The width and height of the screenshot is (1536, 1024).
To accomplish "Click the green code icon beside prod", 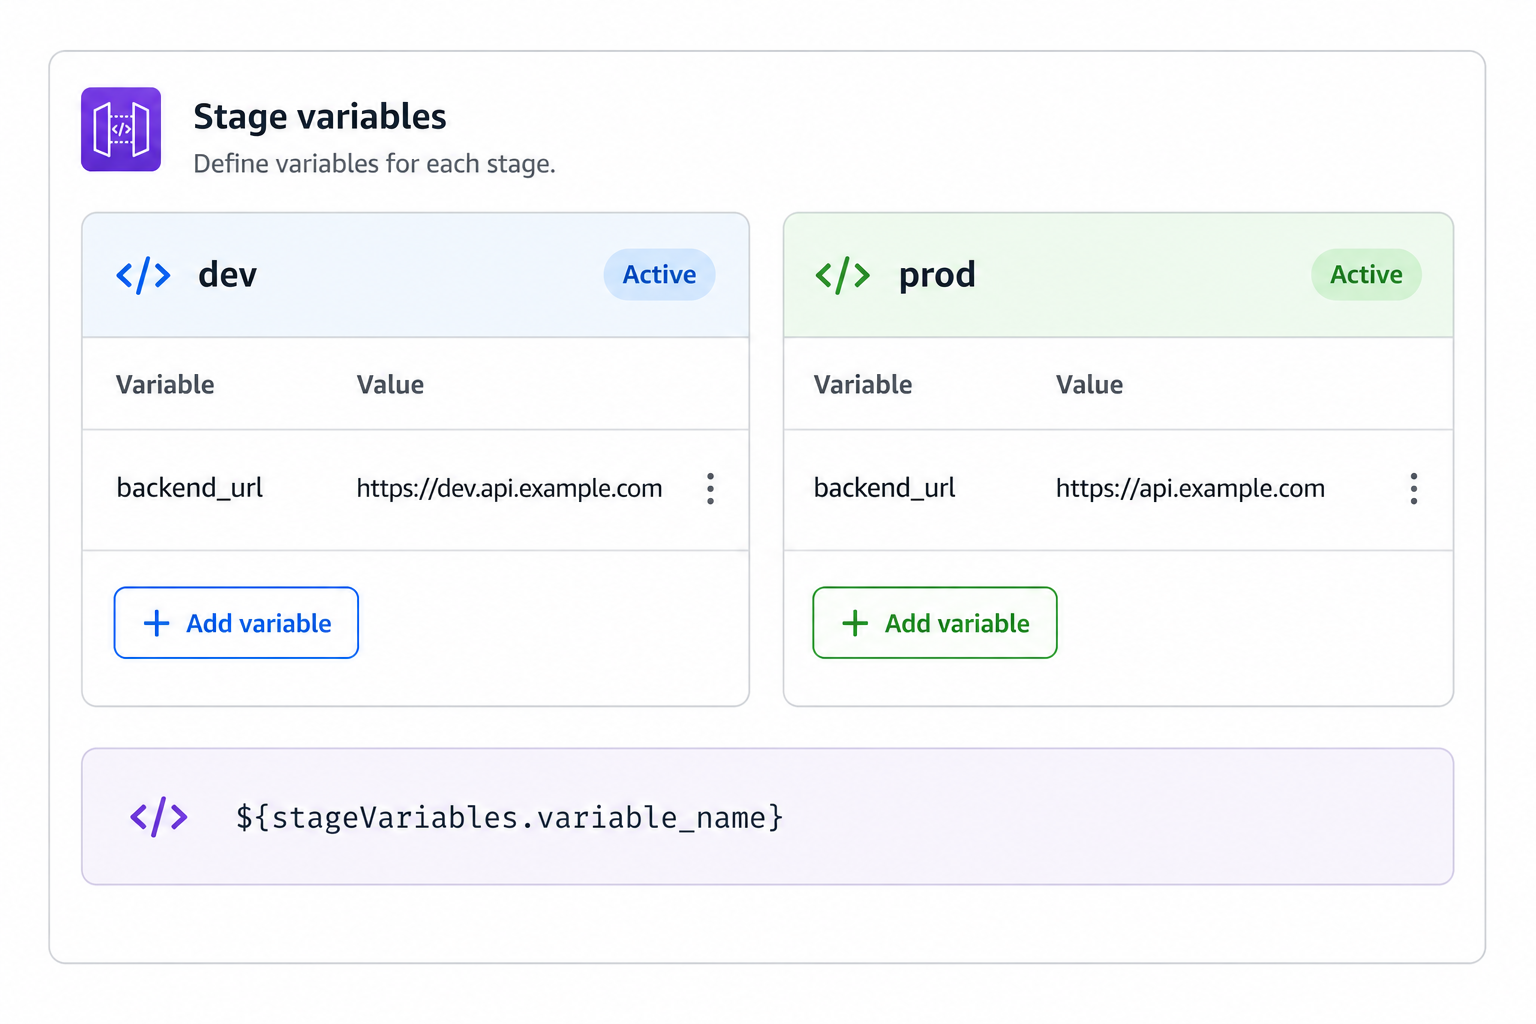I will click(842, 275).
